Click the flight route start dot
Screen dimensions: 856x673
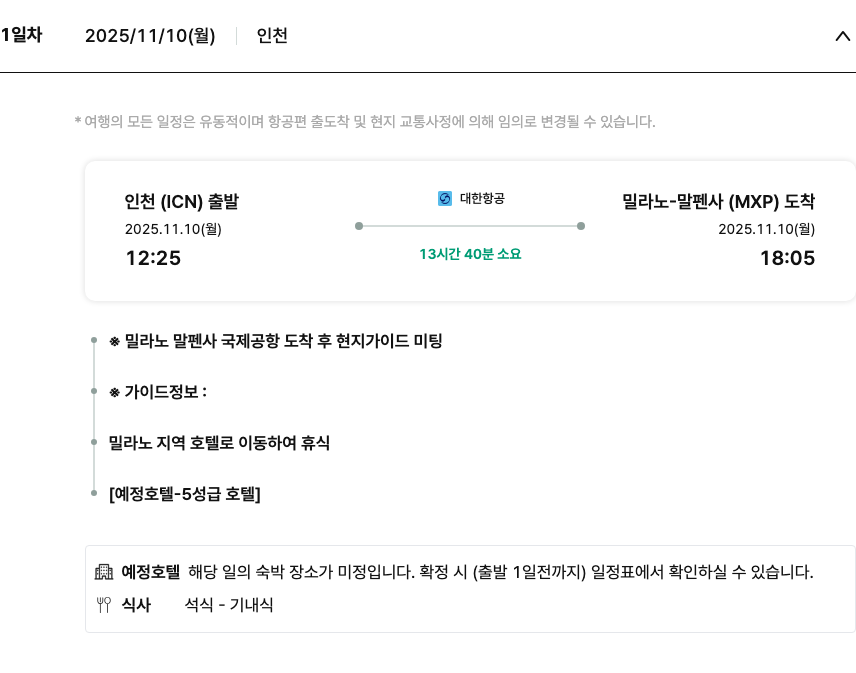click(359, 226)
